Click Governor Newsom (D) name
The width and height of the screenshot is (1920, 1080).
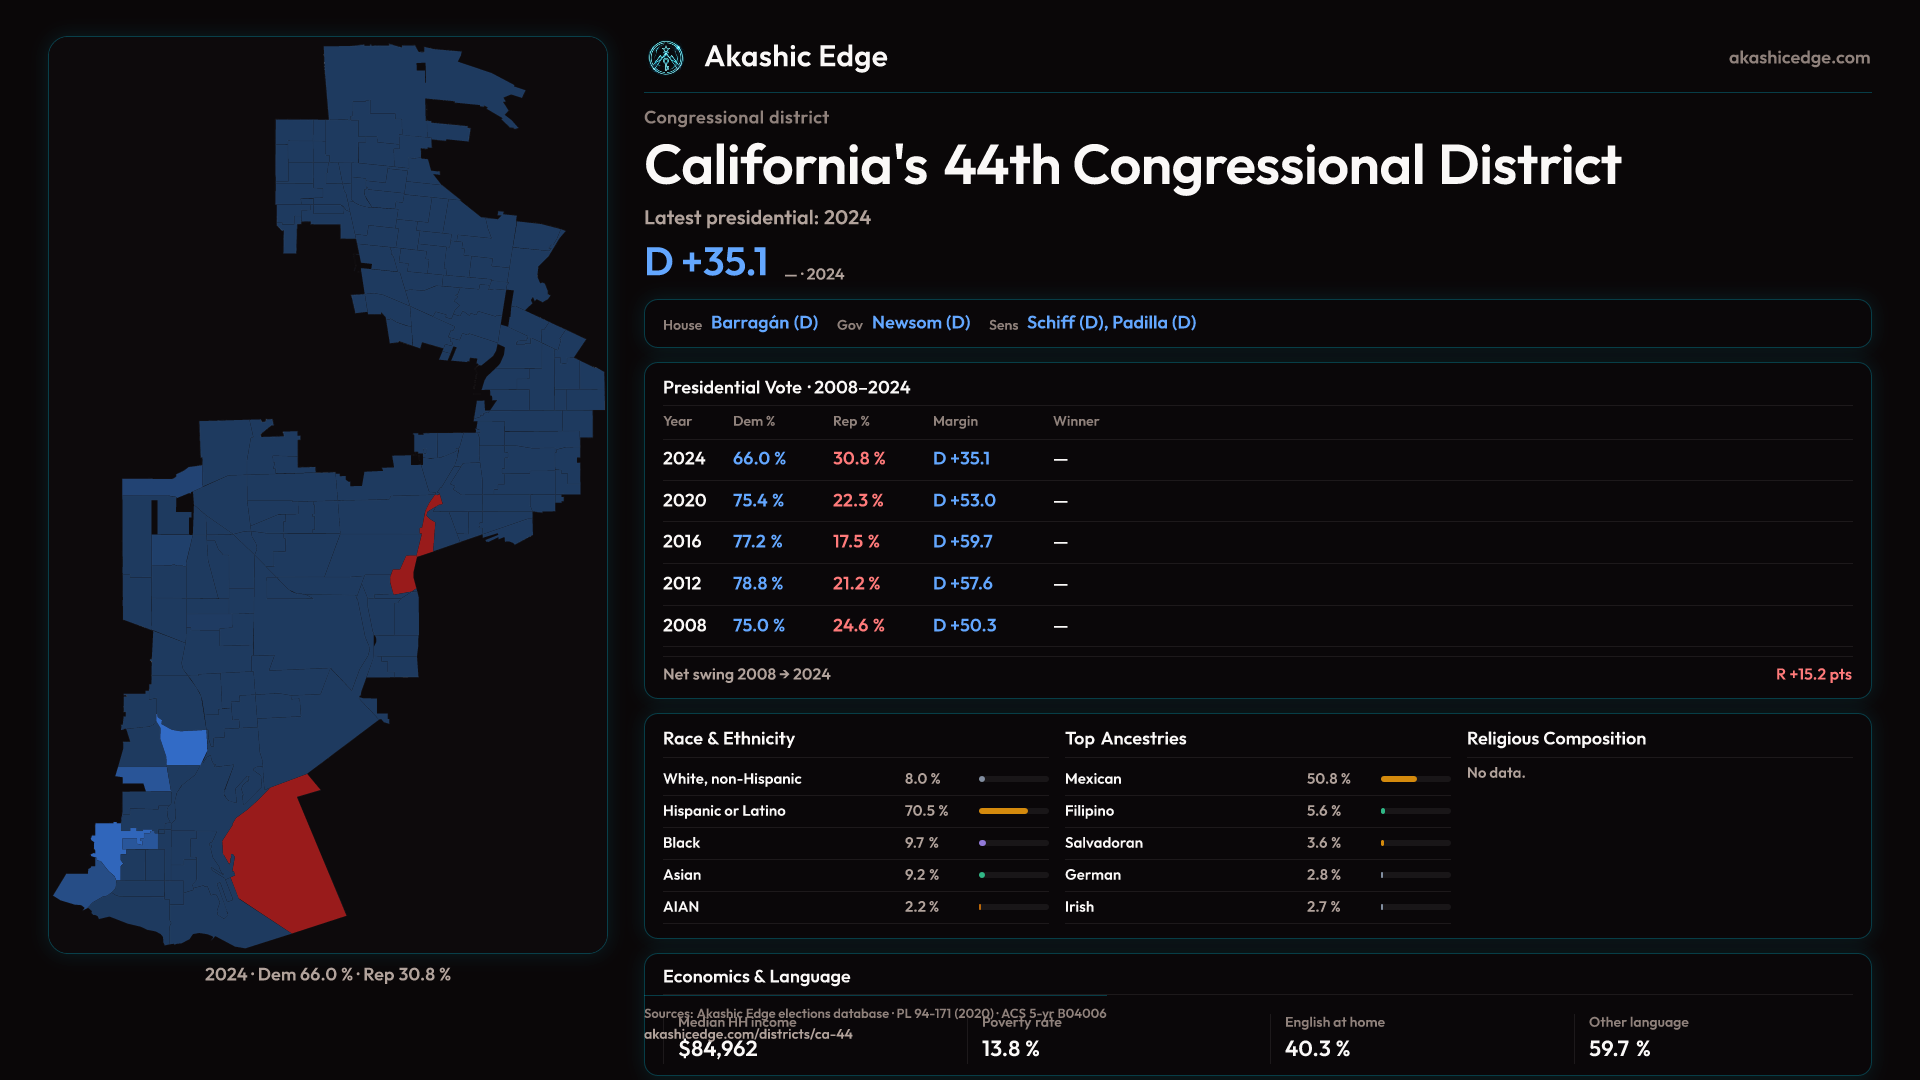point(920,323)
